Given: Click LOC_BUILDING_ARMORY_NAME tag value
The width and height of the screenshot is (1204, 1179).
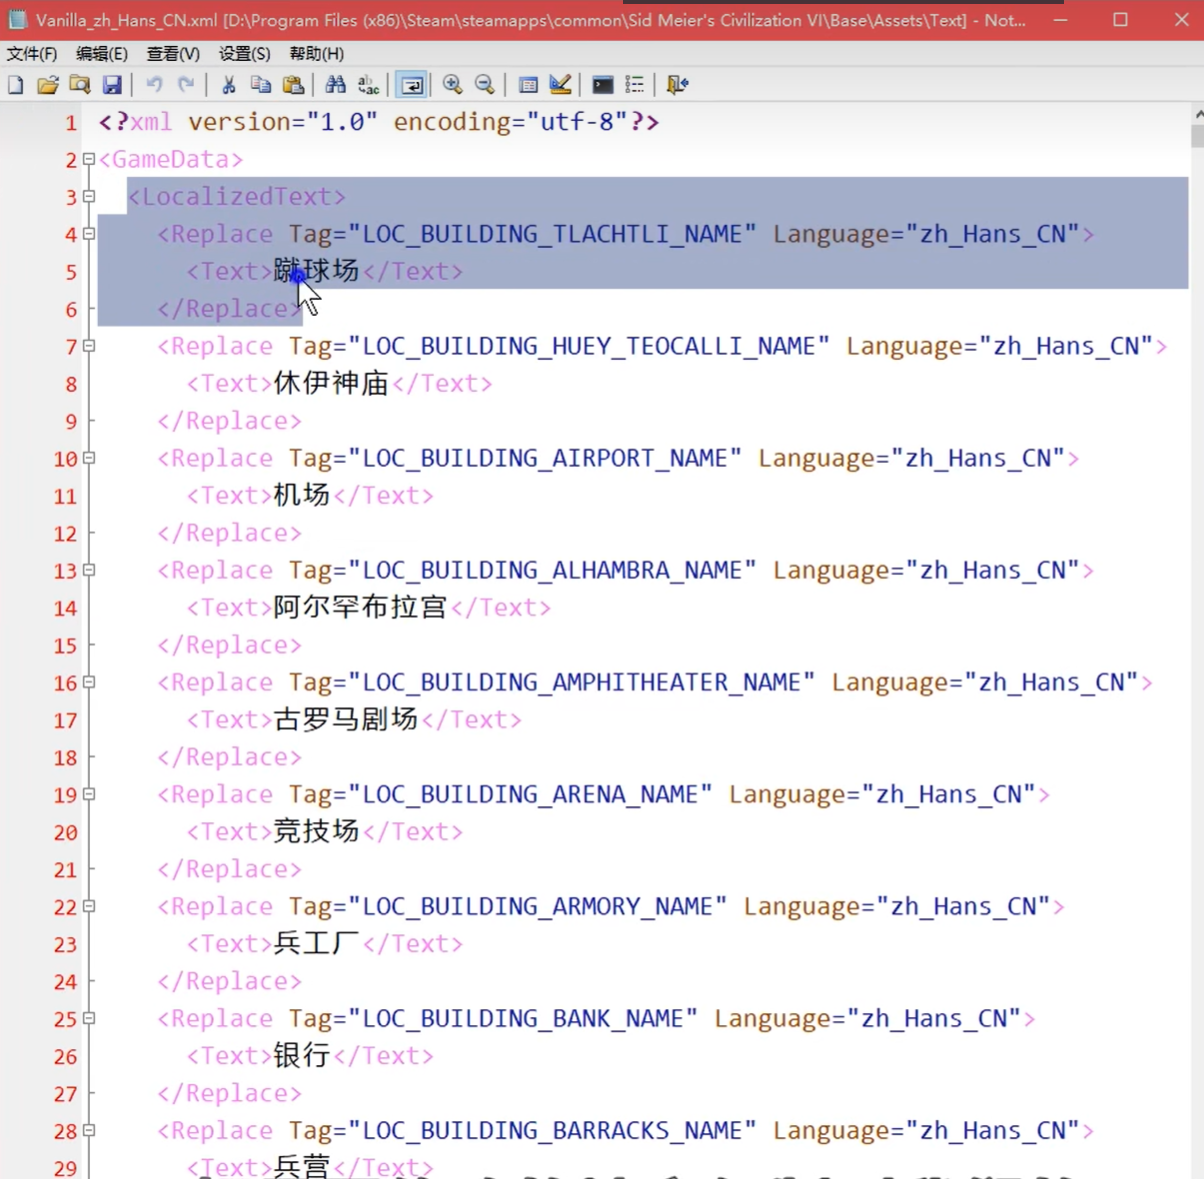Looking at the screenshot, I should [x=537, y=906].
